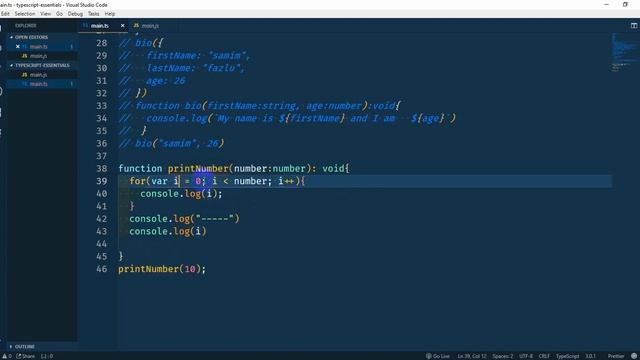Click line number 33 in the gutter
This screenshot has width=640, height=360.
(102, 106)
